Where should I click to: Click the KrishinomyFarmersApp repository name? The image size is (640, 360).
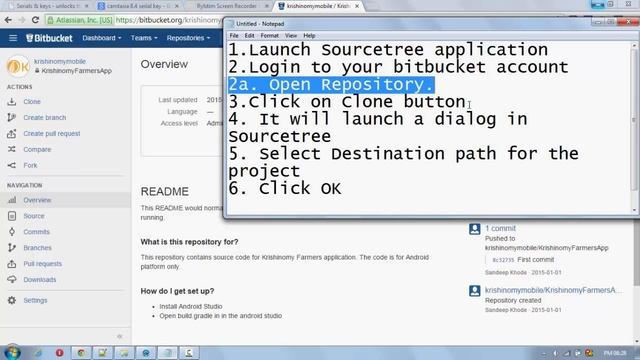click(76, 71)
